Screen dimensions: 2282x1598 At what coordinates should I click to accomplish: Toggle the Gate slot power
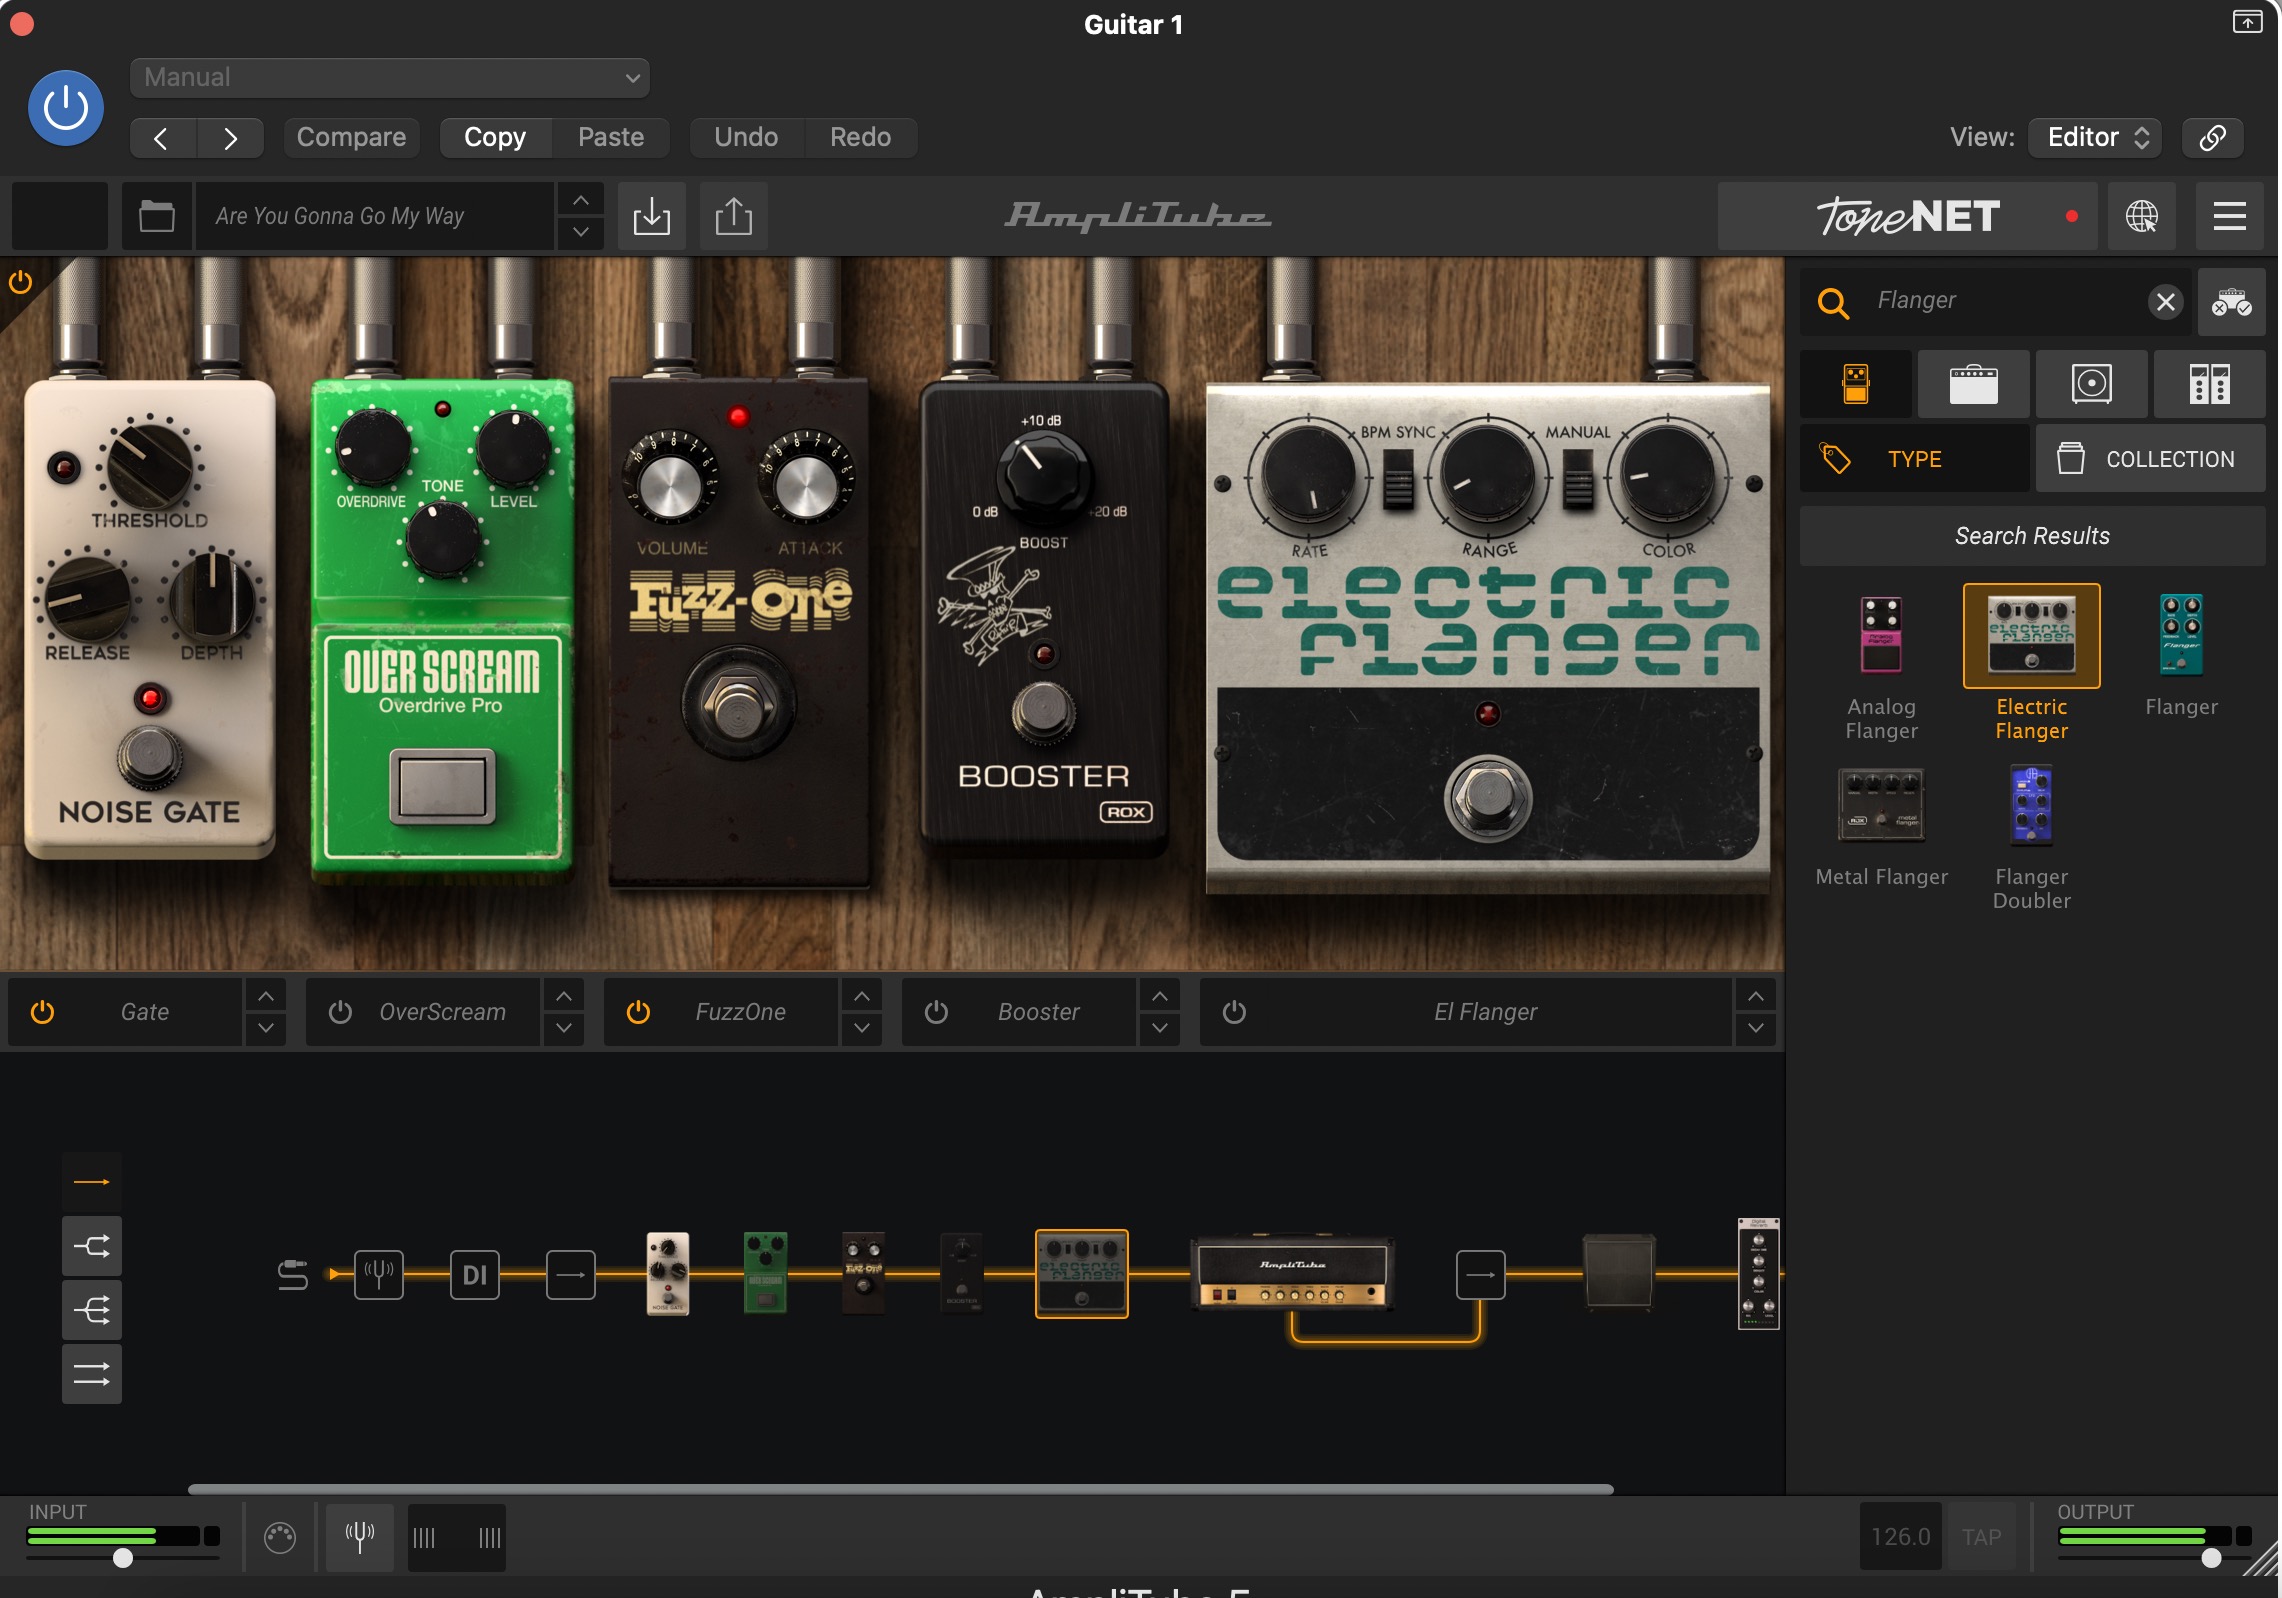coord(42,1012)
